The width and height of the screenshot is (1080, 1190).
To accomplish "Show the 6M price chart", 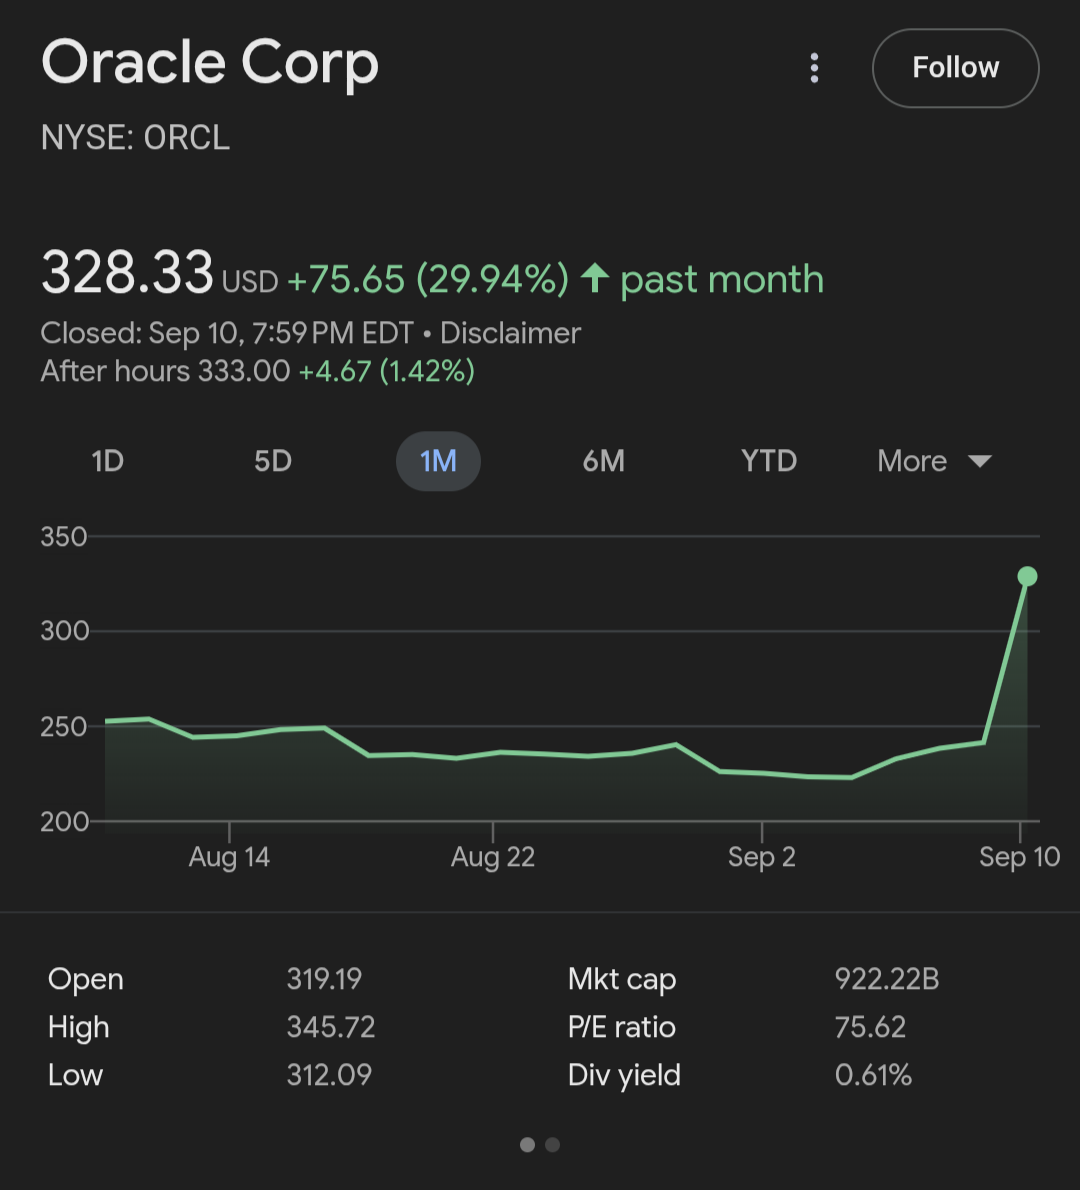I will [604, 461].
